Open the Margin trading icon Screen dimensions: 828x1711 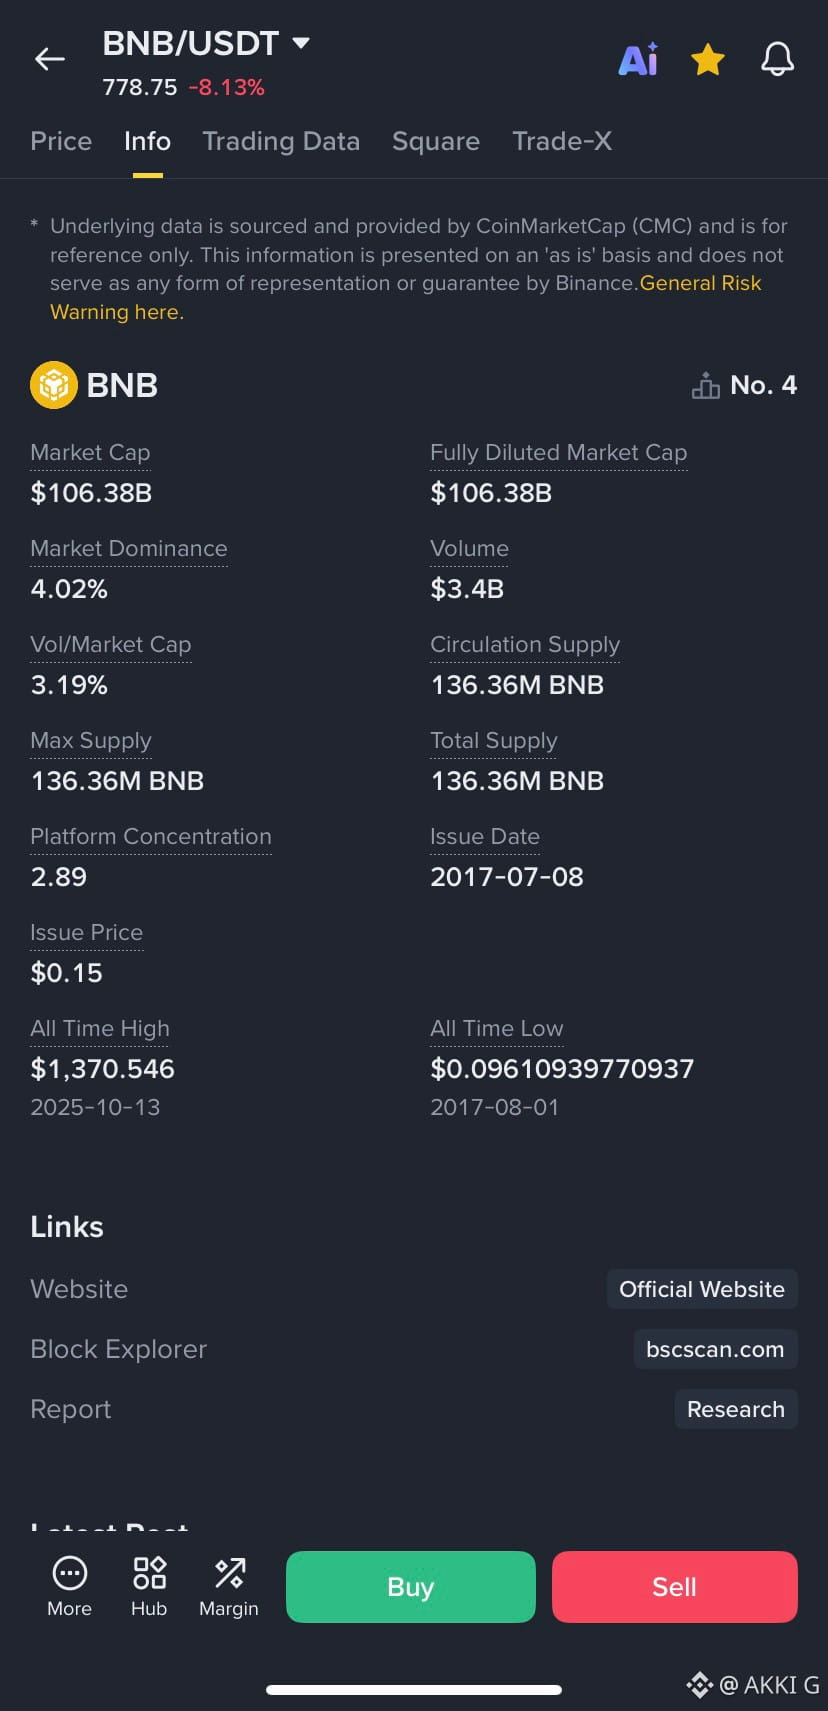(229, 1586)
